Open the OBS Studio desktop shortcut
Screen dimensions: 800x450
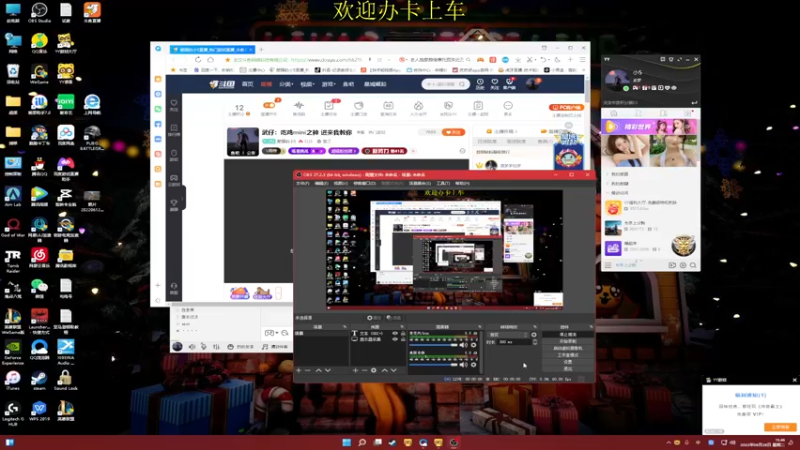click(39, 13)
